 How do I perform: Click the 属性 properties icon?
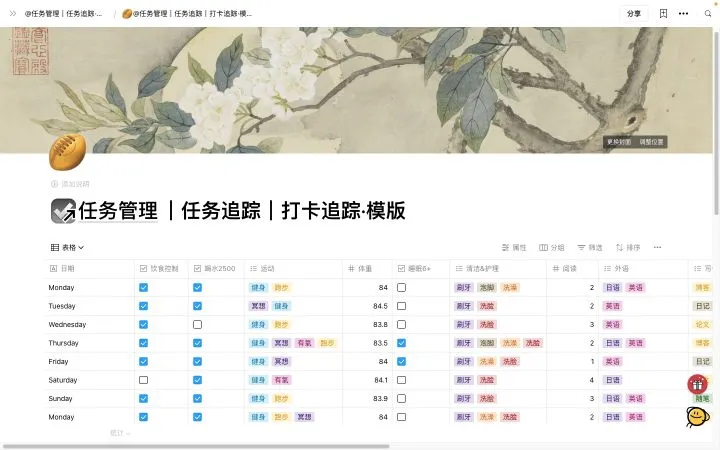point(506,248)
